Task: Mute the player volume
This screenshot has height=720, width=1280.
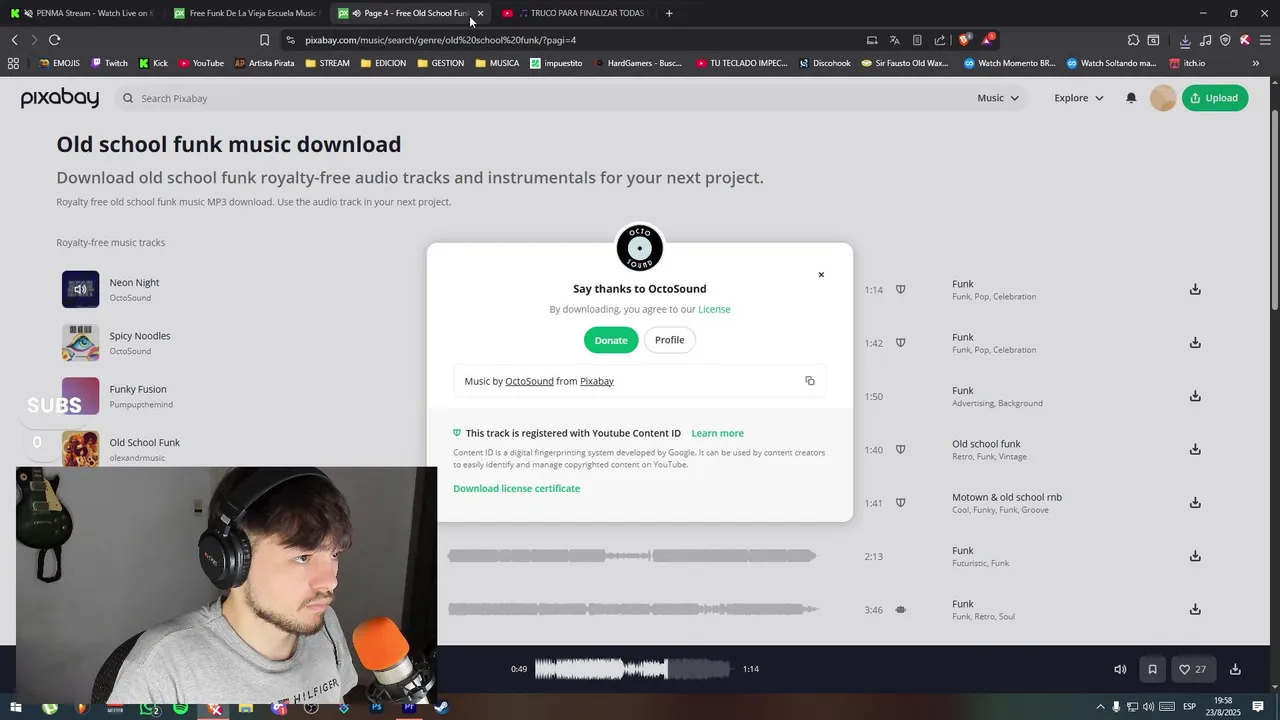Action: coord(1120,670)
